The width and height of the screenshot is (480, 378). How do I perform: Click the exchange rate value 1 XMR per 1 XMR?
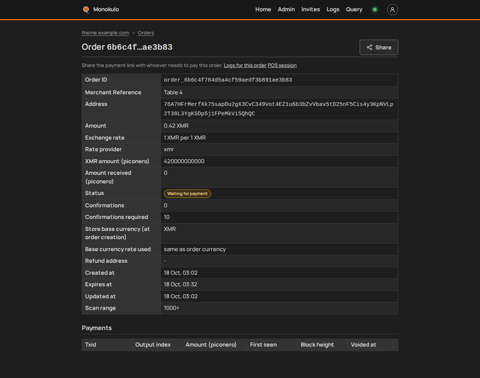185,138
